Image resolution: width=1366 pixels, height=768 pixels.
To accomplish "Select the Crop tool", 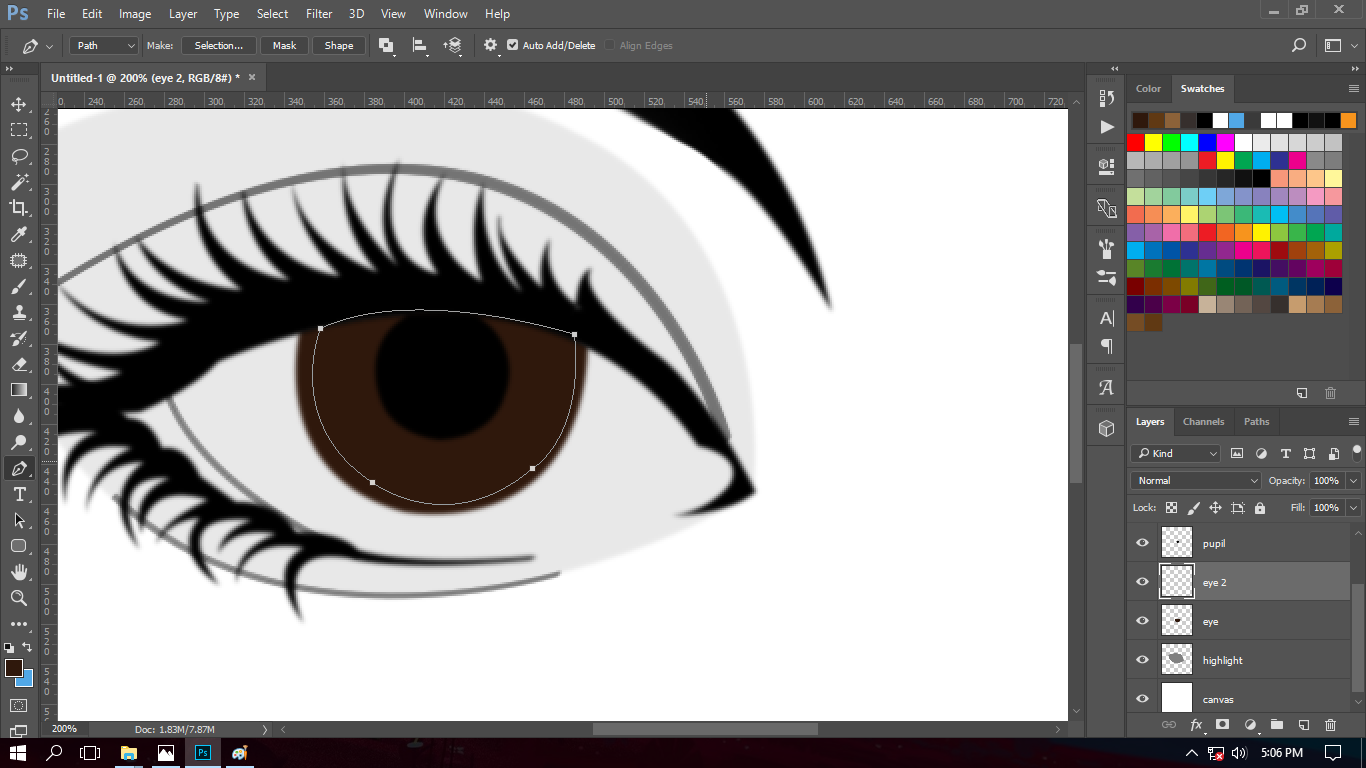I will pos(19,208).
